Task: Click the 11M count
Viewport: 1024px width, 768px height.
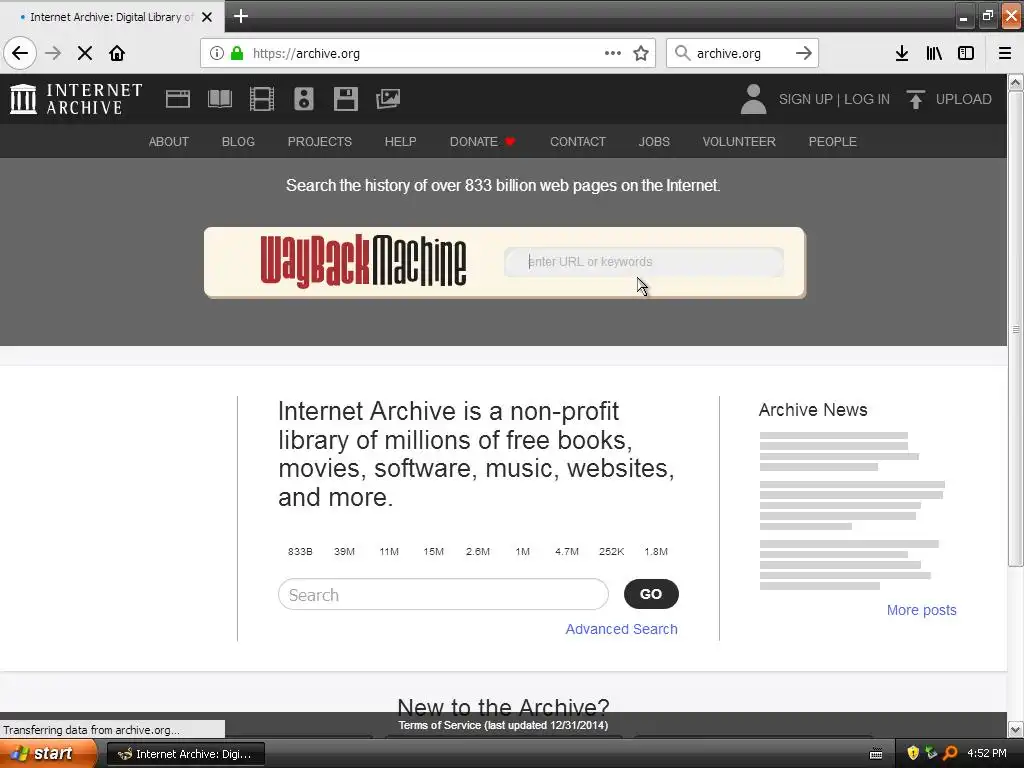Action: tap(389, 551)
